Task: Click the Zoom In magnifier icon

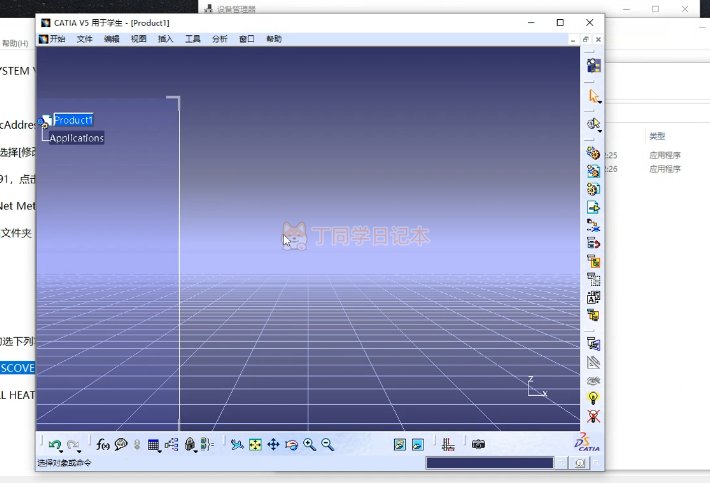Action: pos(309,445)
